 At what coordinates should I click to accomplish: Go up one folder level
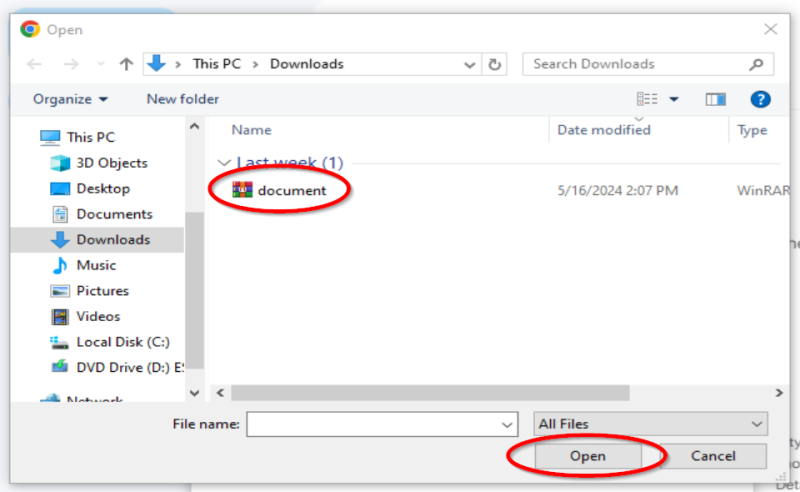tap(126, 64)
